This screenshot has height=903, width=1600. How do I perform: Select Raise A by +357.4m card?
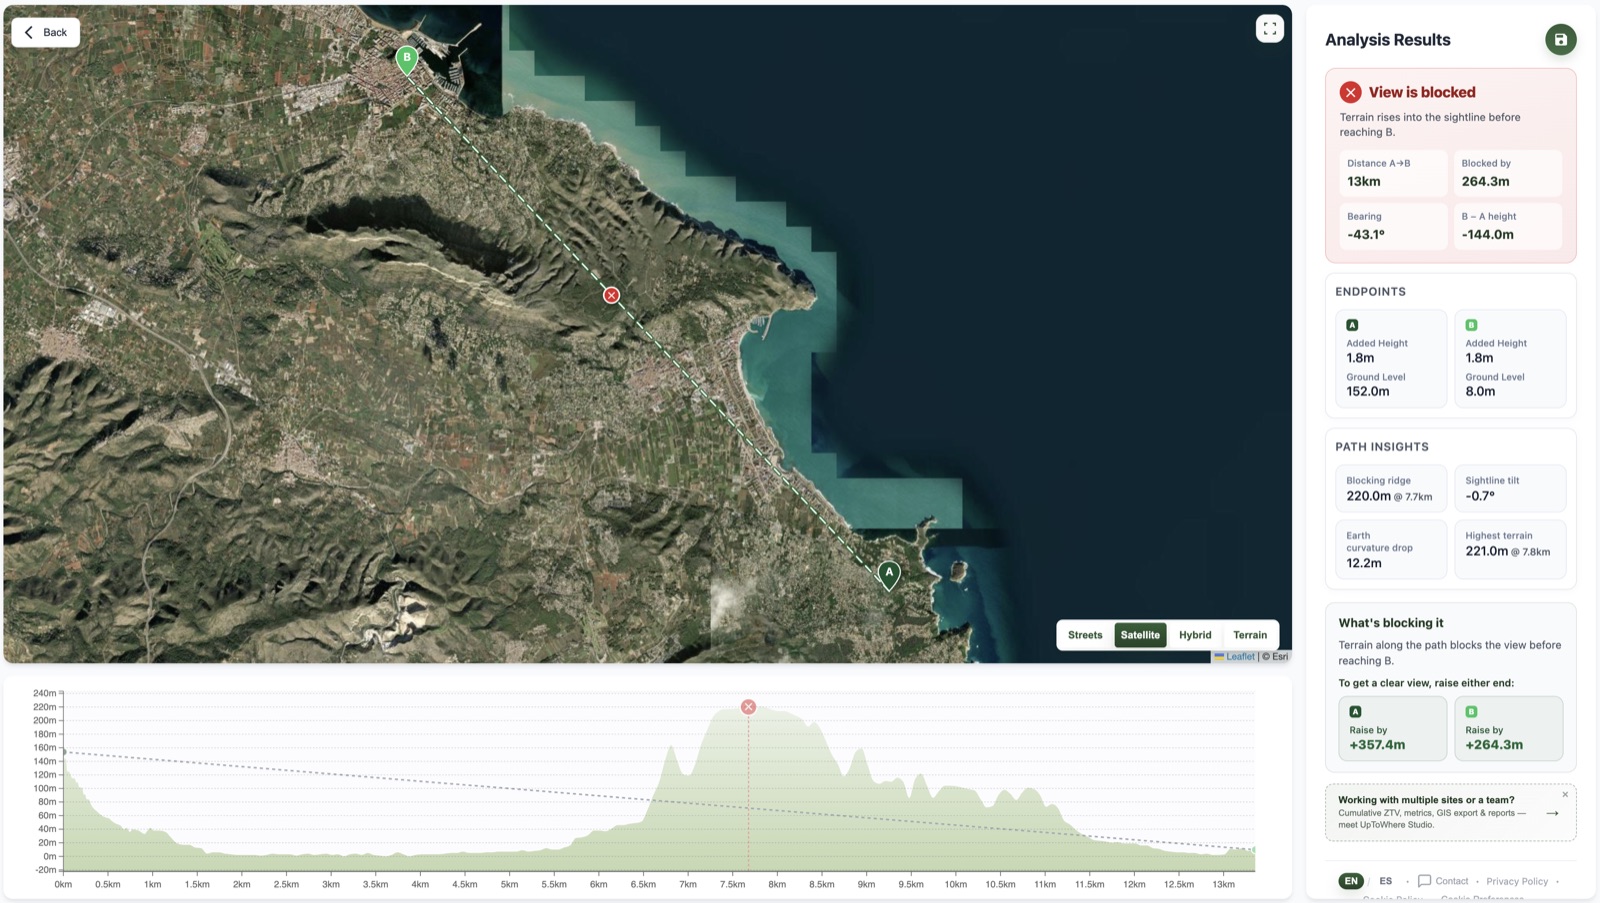[x=1392, y=728]
